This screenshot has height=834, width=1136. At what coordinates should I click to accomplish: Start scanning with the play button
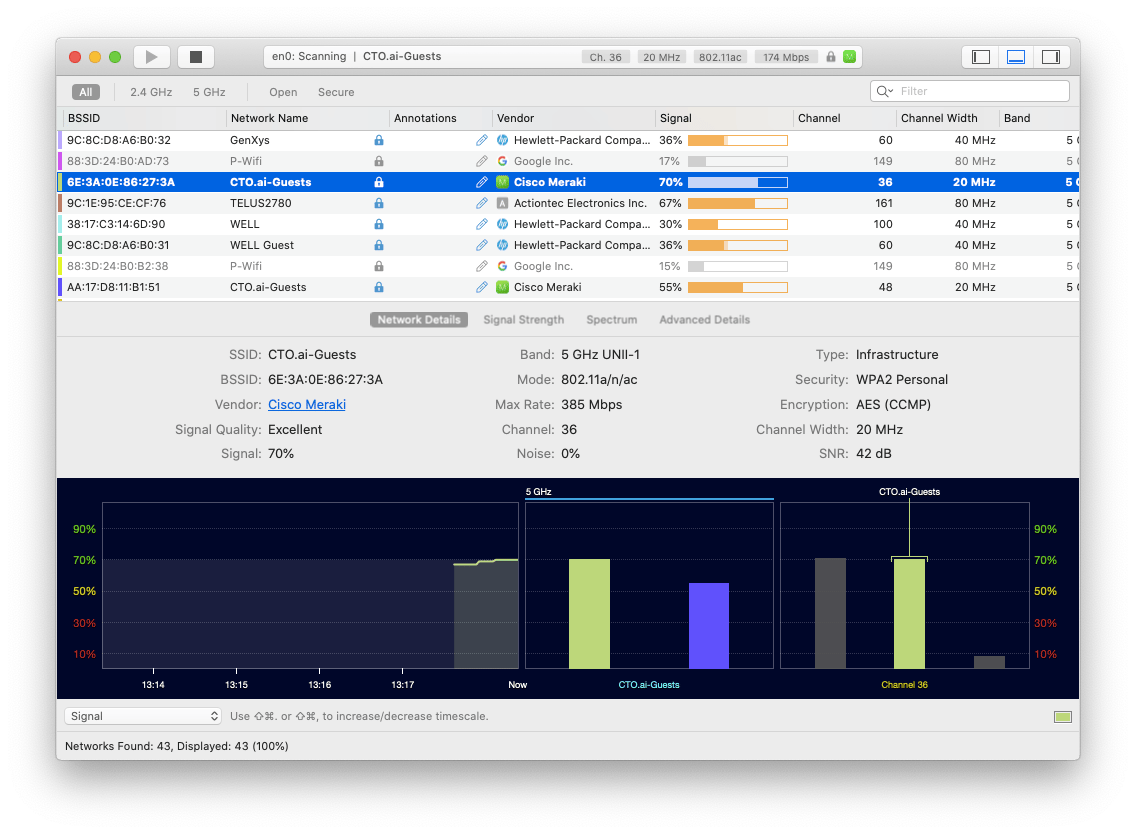point(151,57)
